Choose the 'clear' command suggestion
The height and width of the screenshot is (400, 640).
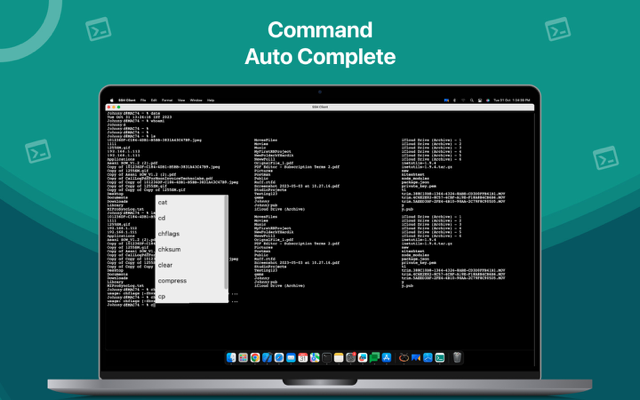[x=165, y=265]
